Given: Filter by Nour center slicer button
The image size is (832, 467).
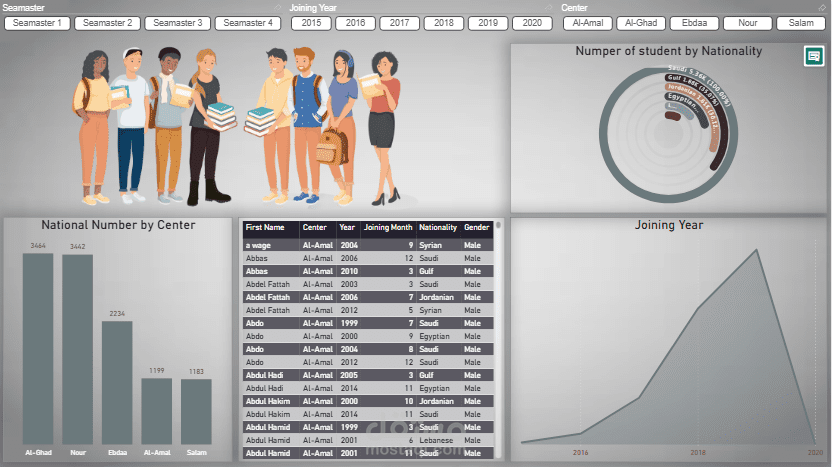Looking at the screenshot, I should click(748, 23).
